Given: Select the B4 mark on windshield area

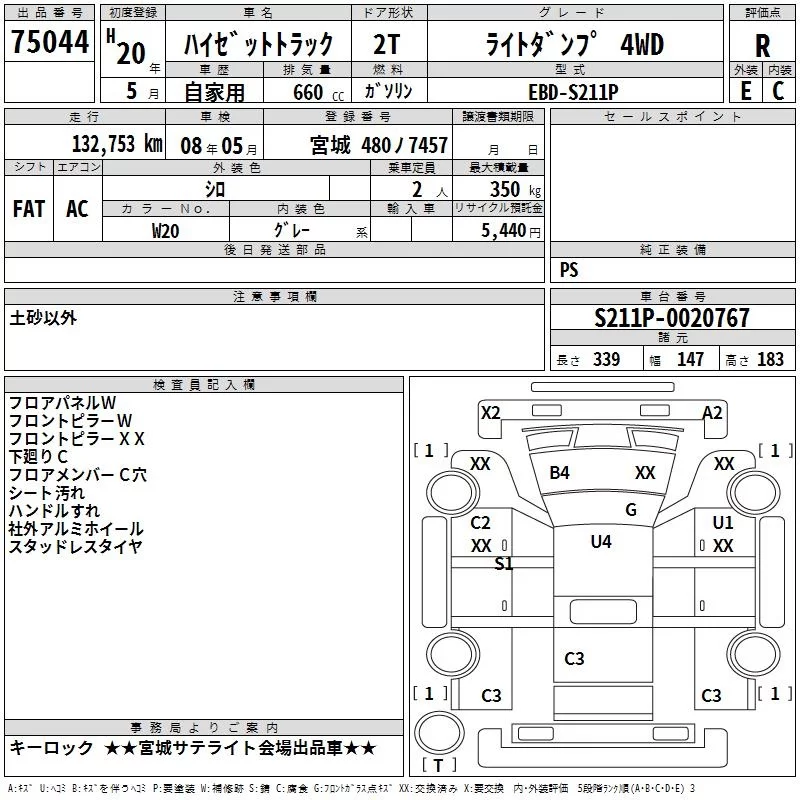Looking at the screenshot, I should (559, 473).
